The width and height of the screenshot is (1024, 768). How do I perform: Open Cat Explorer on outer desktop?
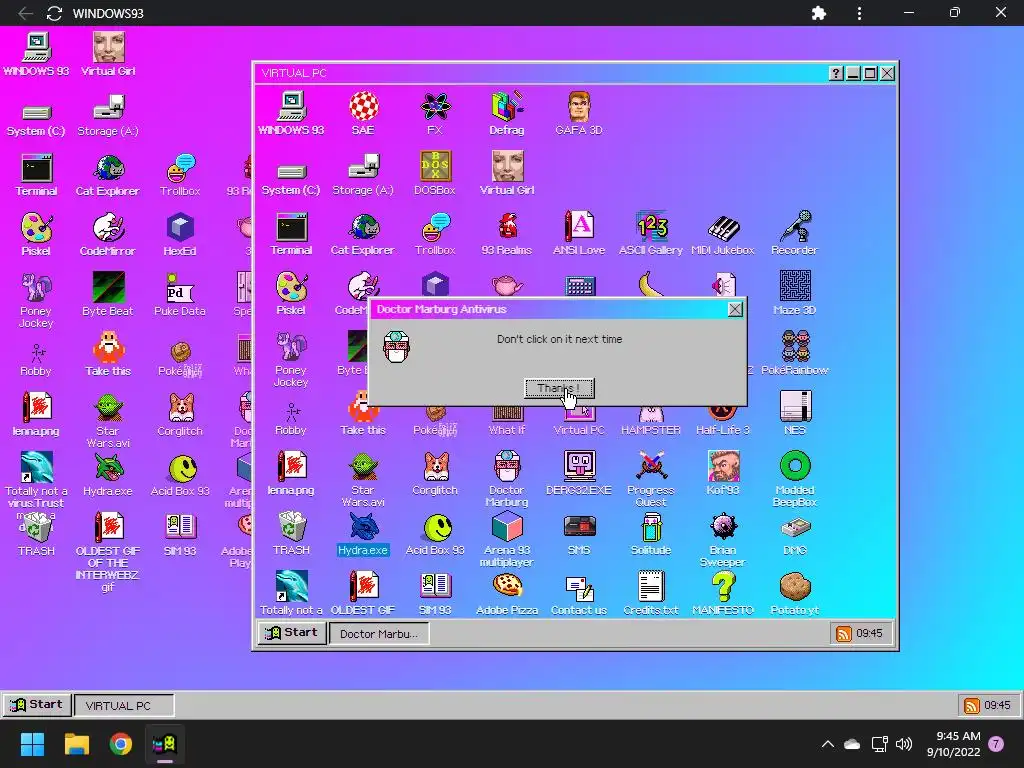point(108,174)
